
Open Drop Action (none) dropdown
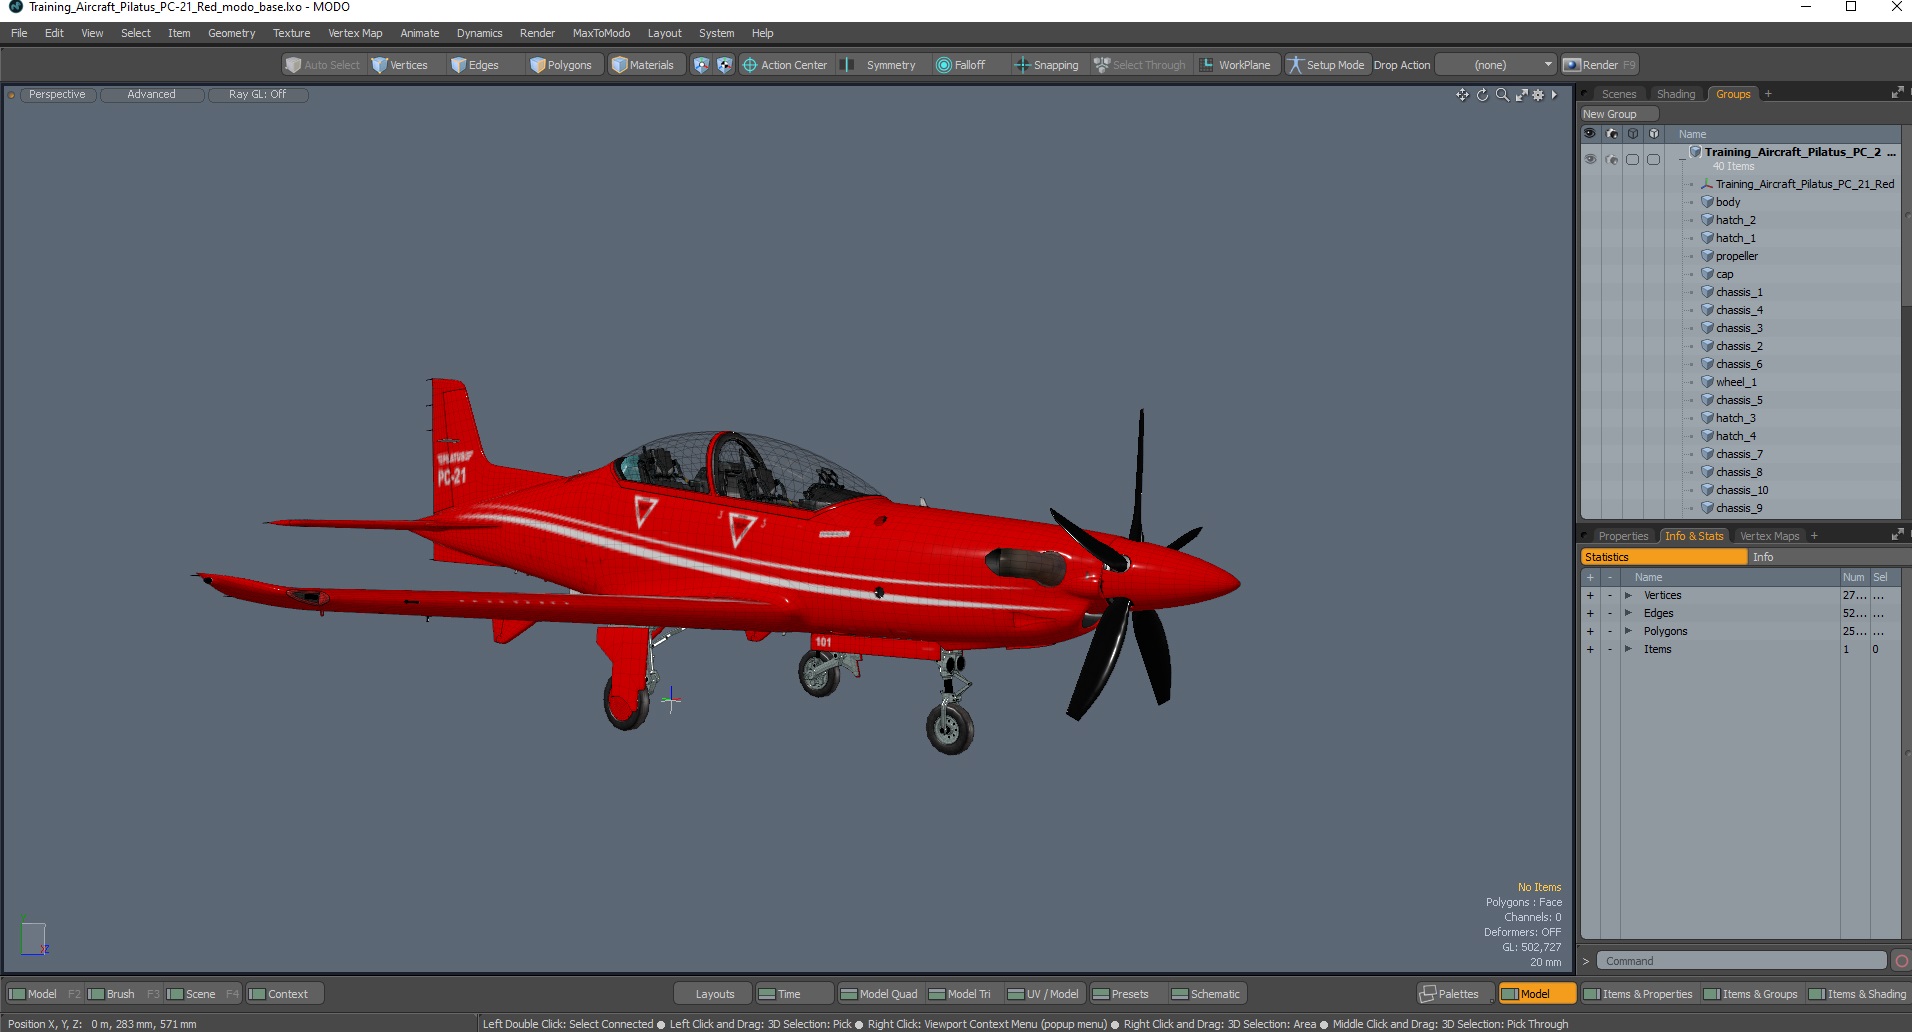[x=1496, y=65]
